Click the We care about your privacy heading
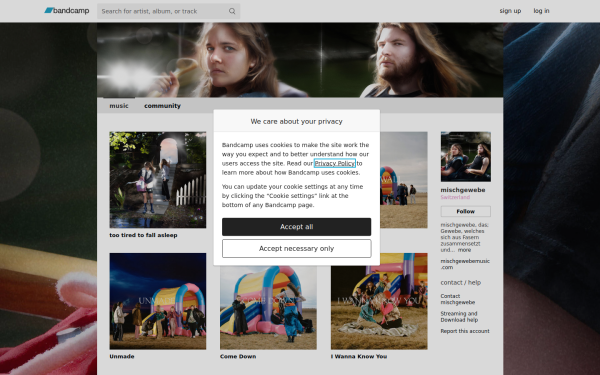600x375 pixels. coord(297,121)
